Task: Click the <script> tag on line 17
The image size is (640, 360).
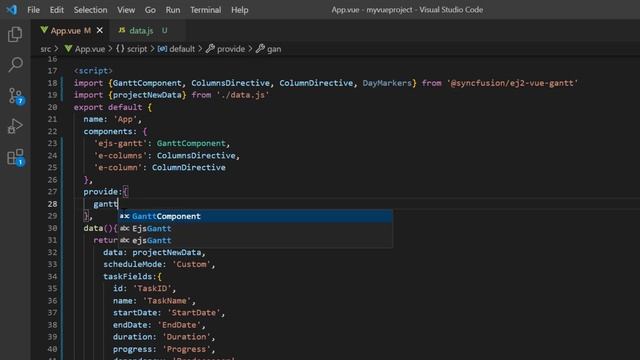Action: coord(93,71)
